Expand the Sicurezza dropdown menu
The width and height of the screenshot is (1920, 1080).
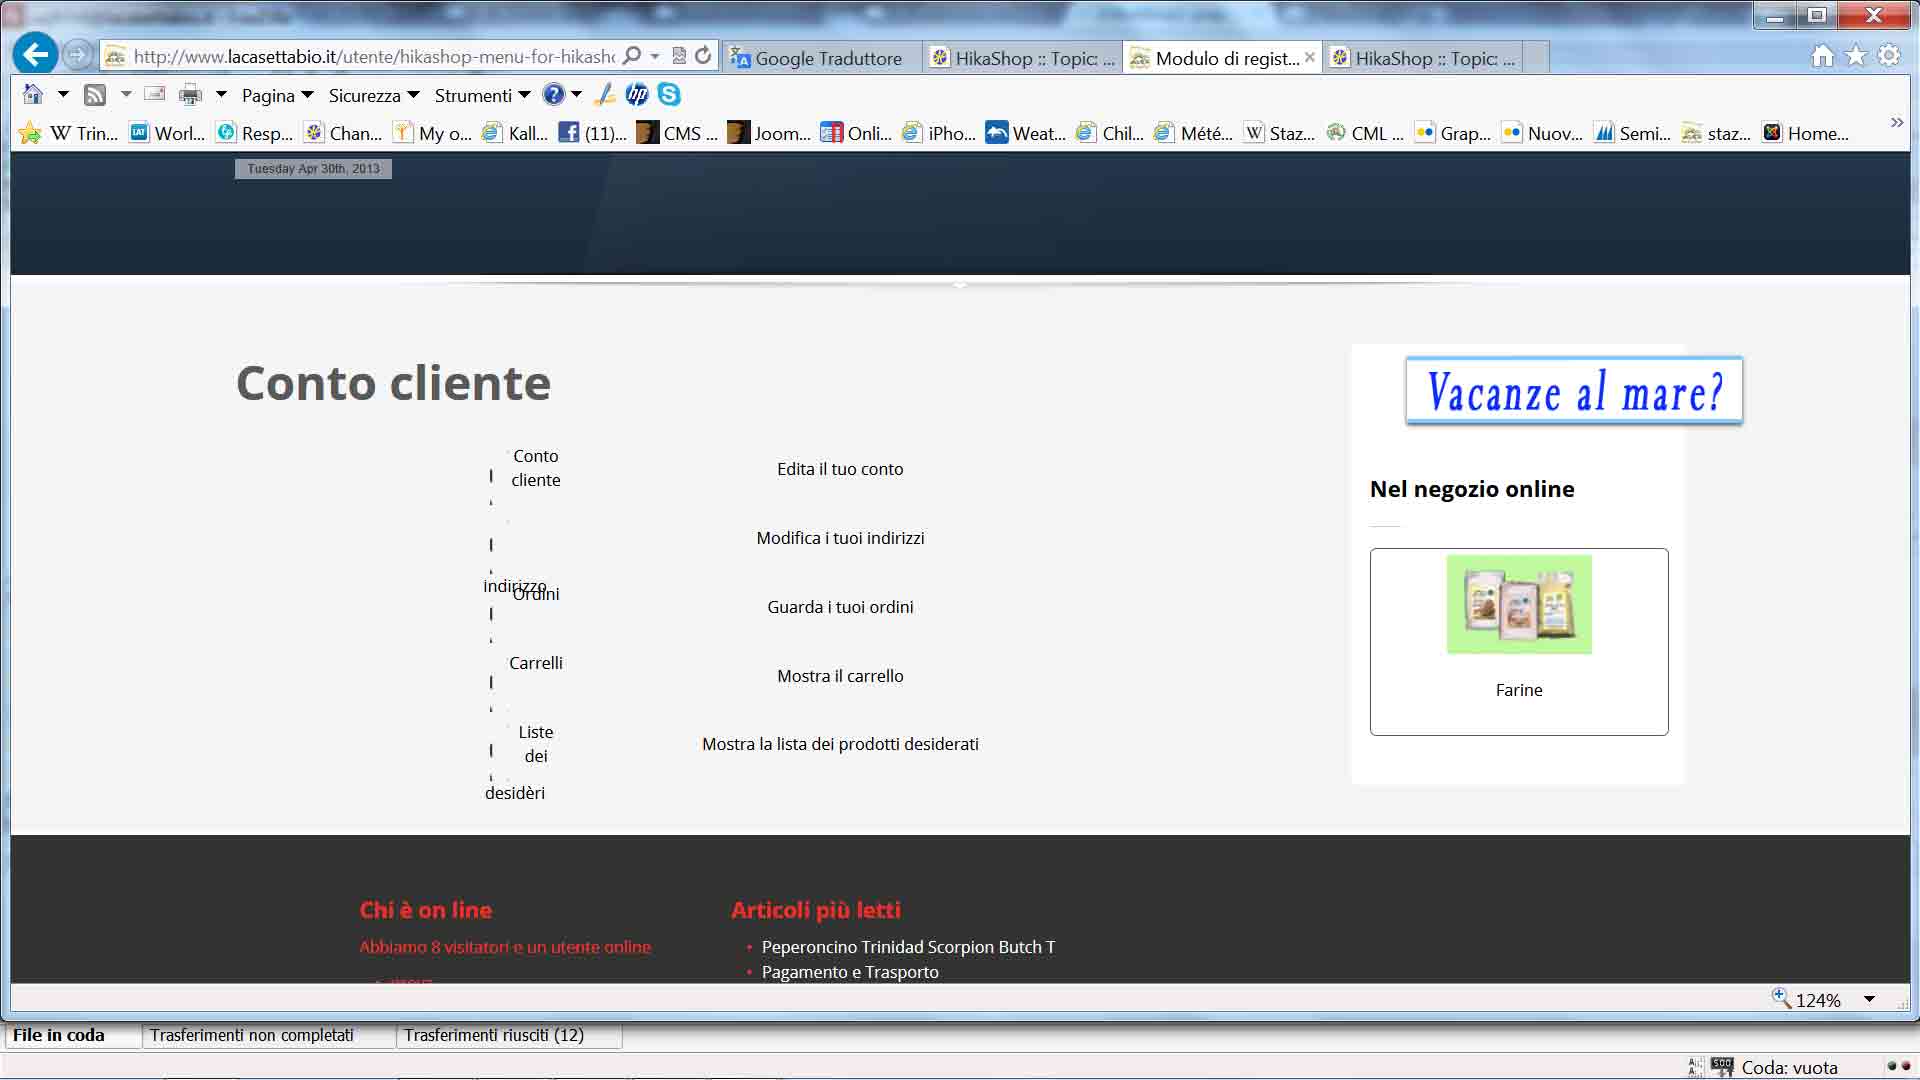point(373,96)
